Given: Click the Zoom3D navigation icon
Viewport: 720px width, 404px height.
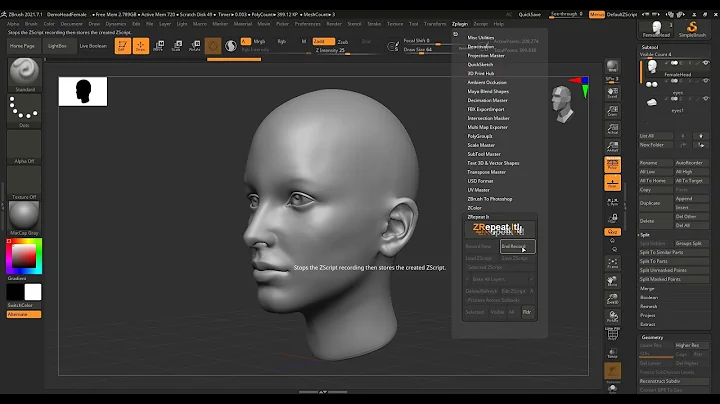Looking at the screenshot, I should click(x=612, y=299).
